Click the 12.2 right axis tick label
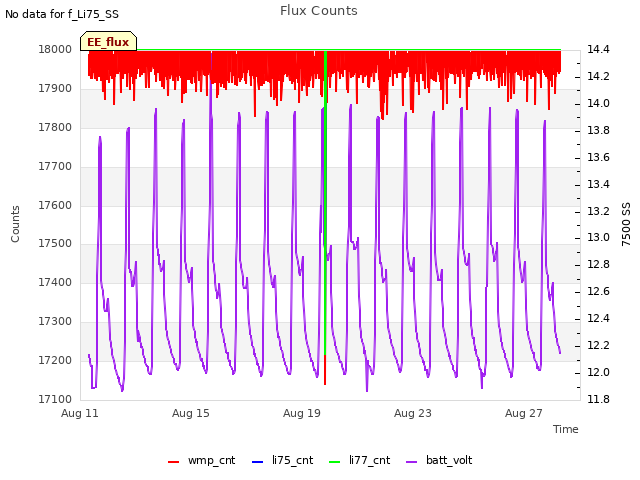The width and height of the screenshot is (640, 480). coord(598,345)
